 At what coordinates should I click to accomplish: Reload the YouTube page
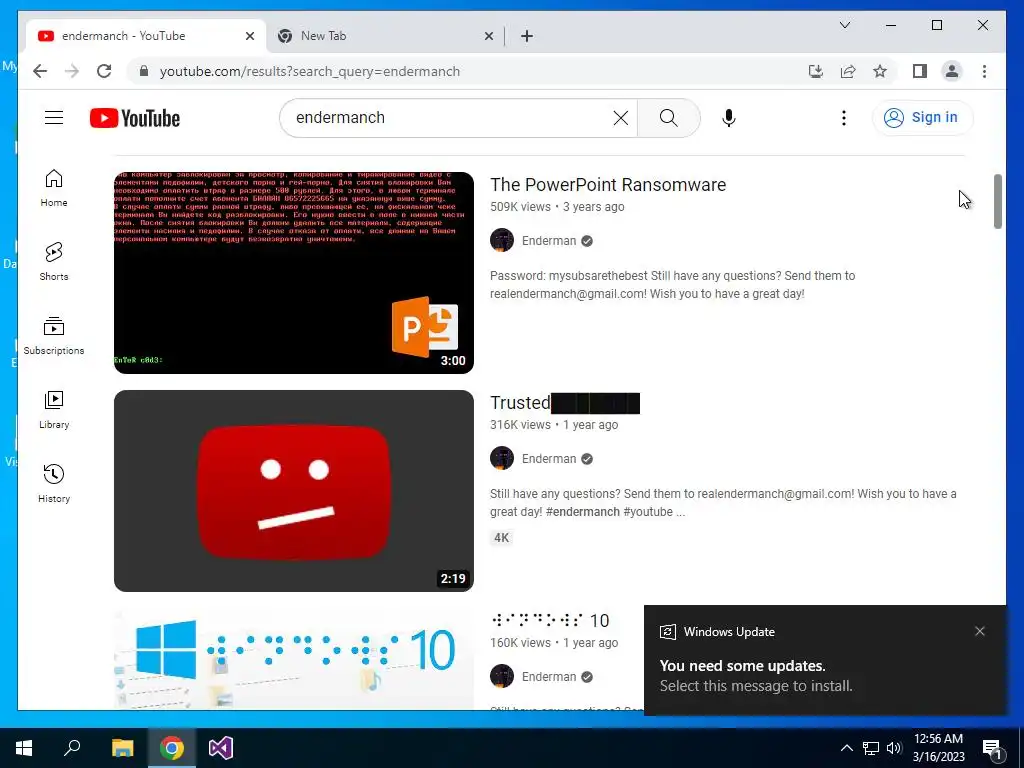pyautogui.click(x=104, y=71)
